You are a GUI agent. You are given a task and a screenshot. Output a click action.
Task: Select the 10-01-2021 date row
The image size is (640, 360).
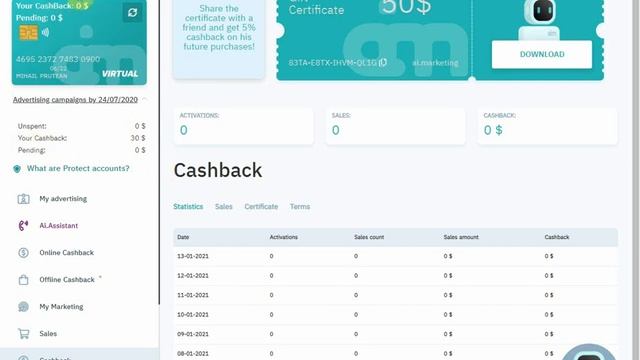(396, 315)
